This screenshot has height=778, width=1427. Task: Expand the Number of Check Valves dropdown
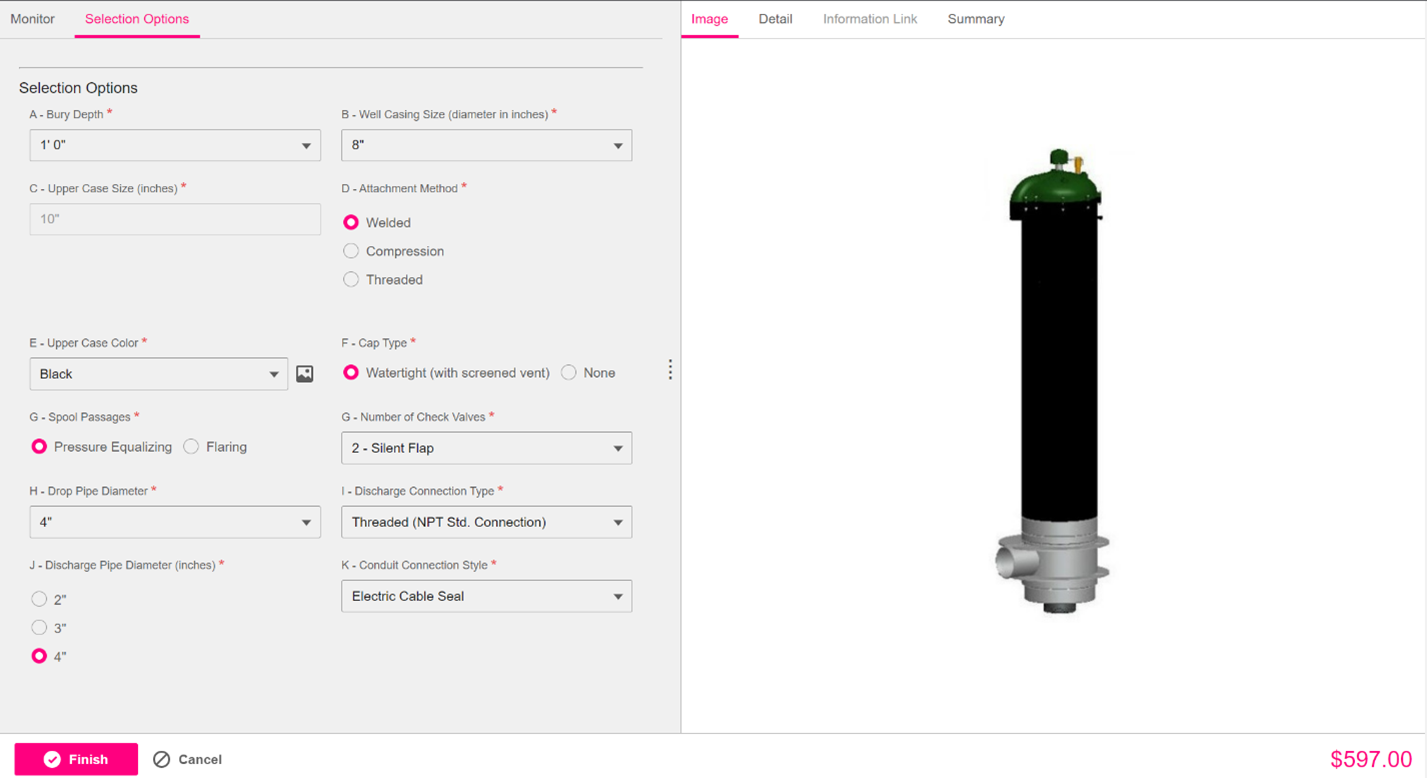click(486, 448)
